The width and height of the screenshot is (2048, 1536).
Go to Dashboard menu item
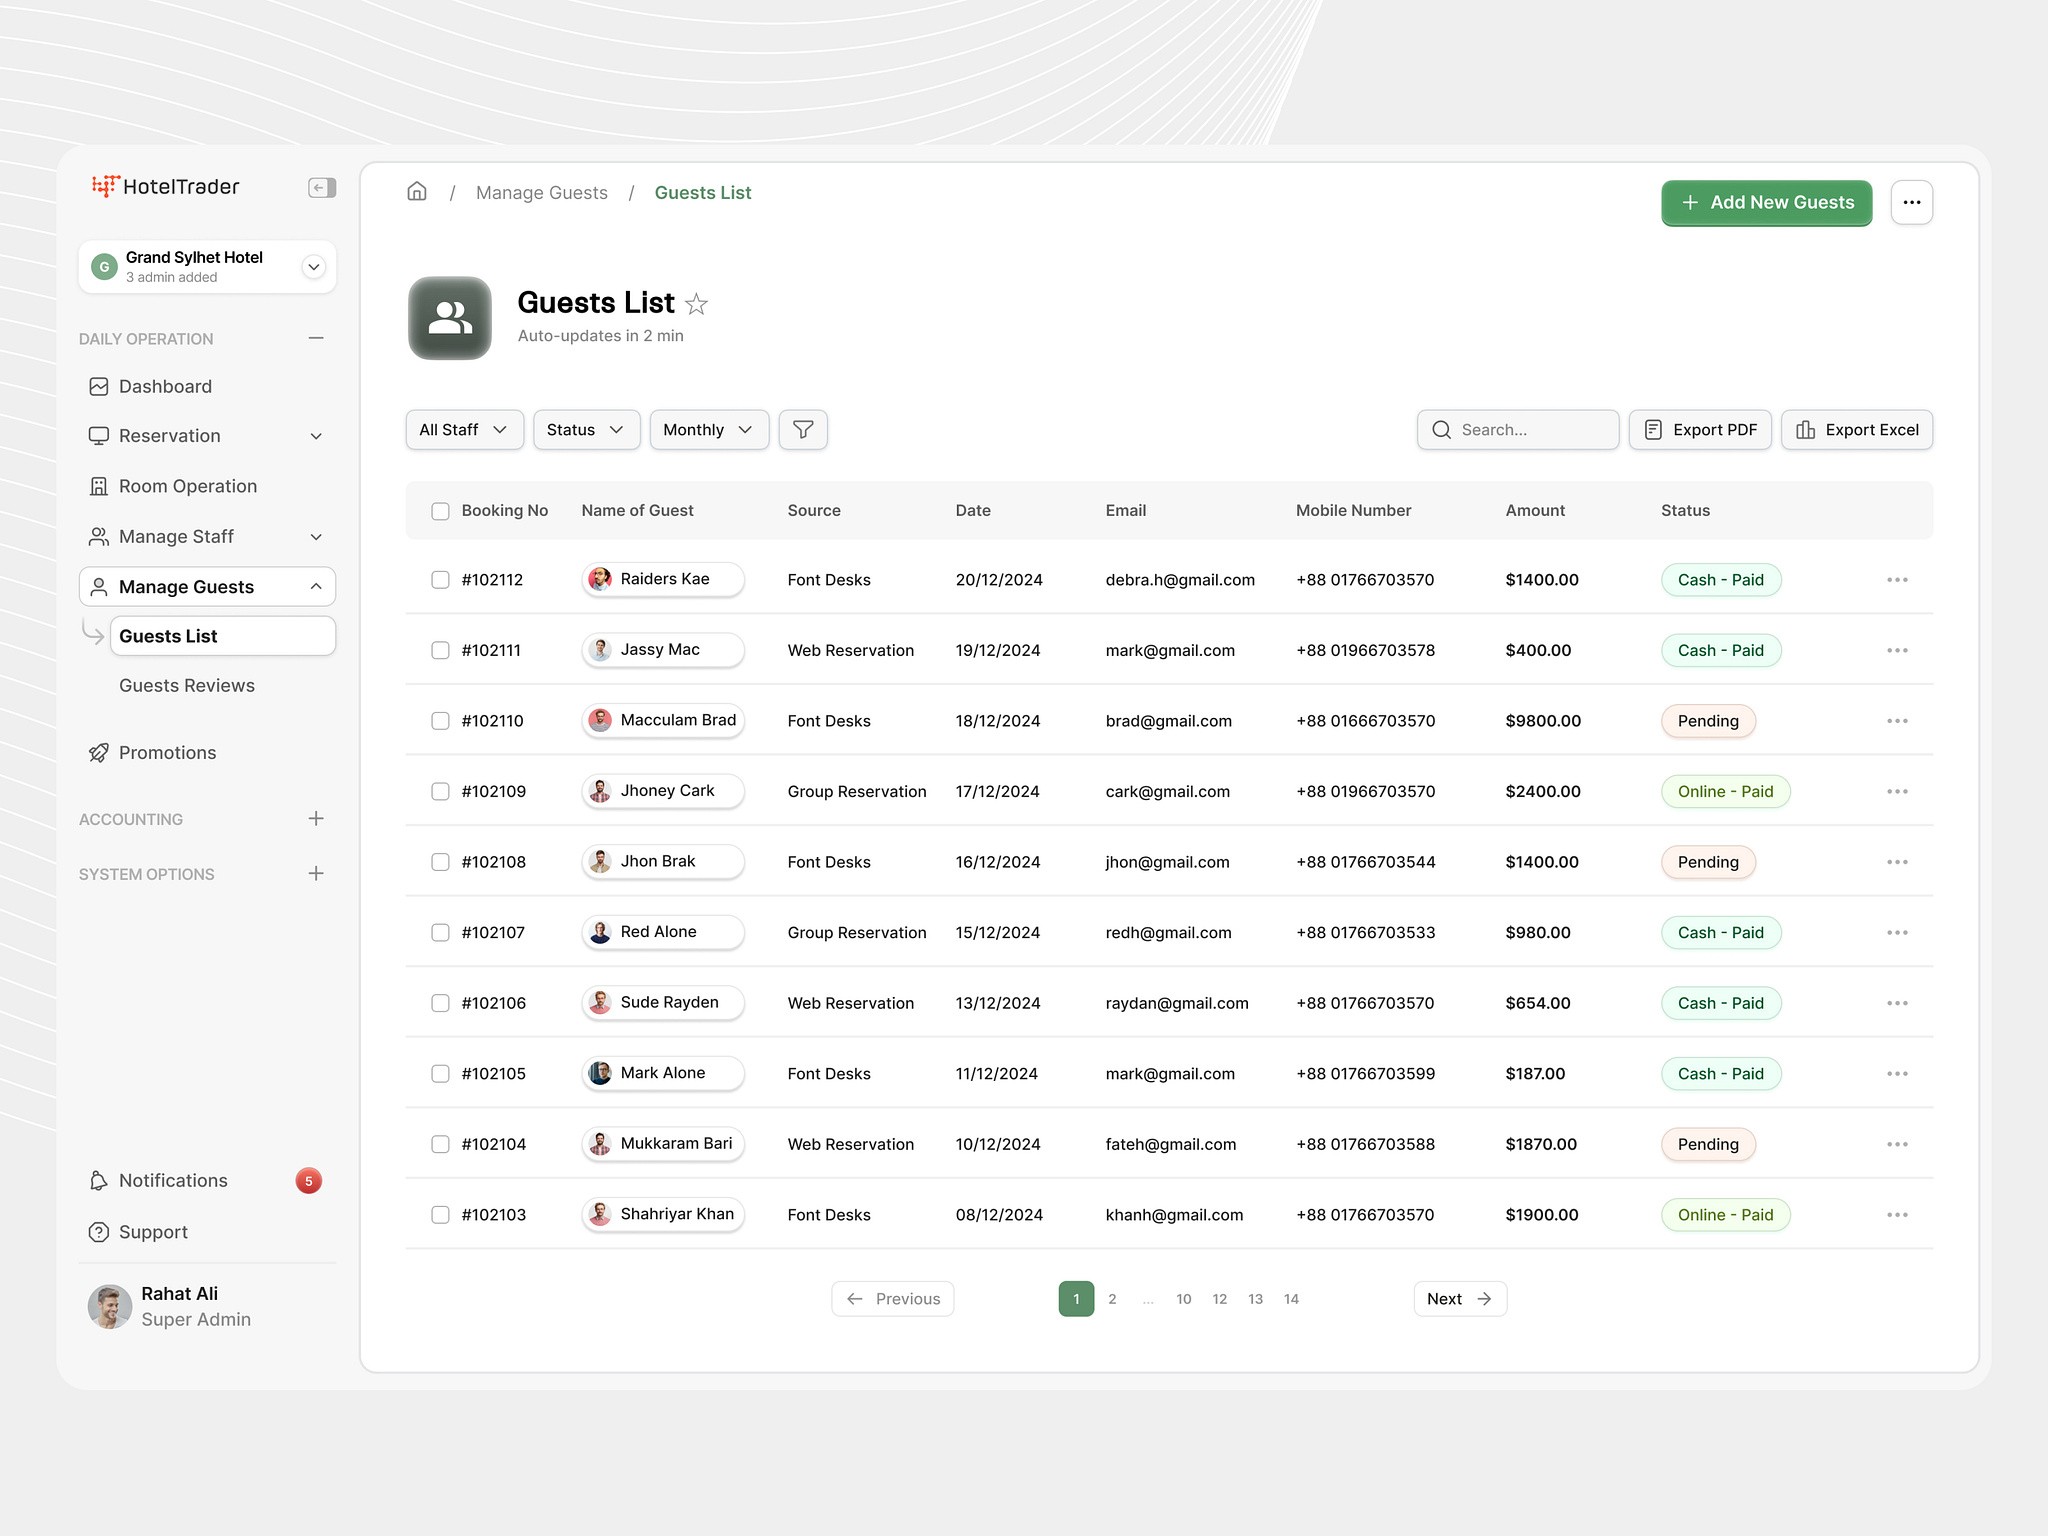click(165, 387)
